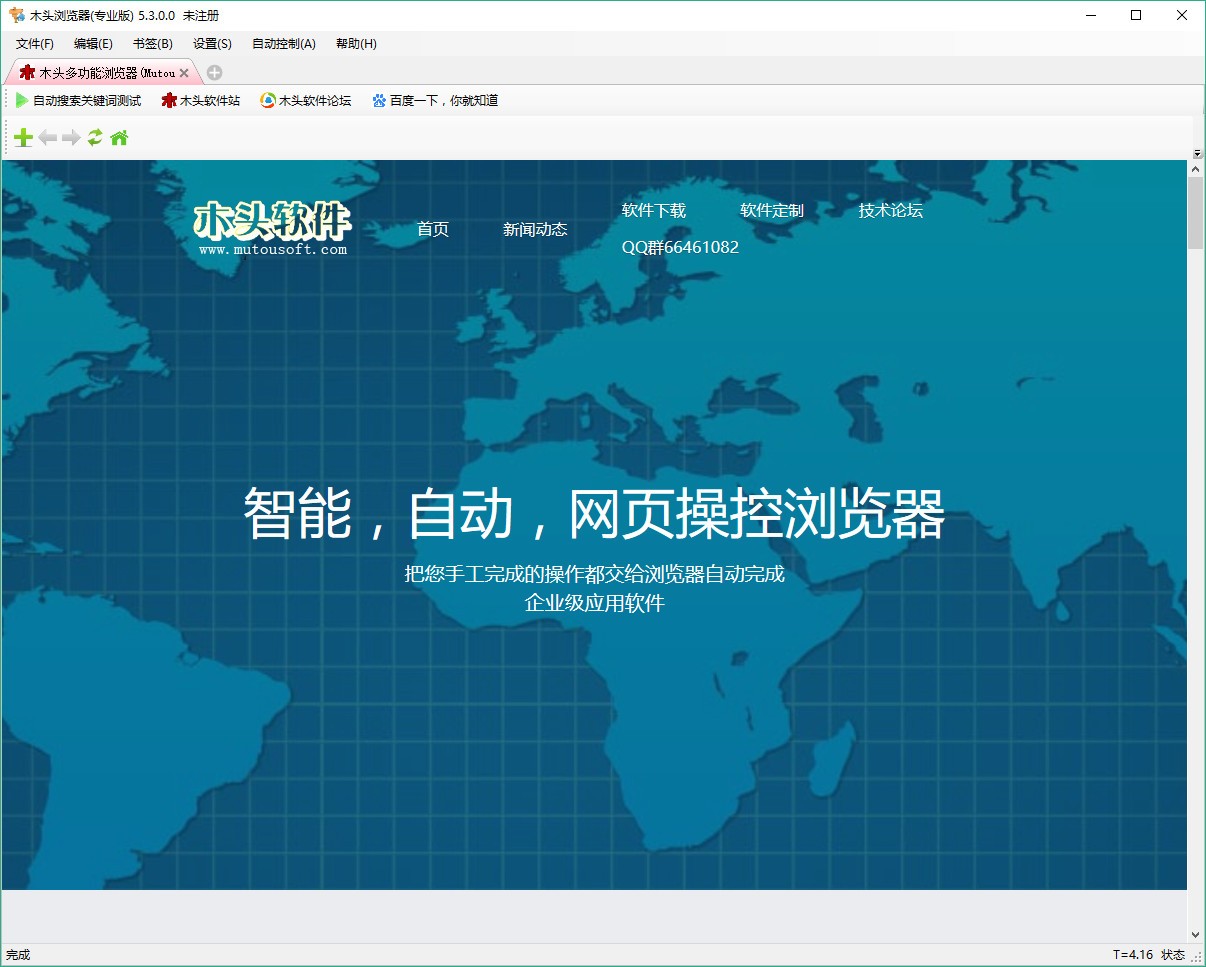Click the green play icon for 自动搜索关键词测试

coord(22,101)
